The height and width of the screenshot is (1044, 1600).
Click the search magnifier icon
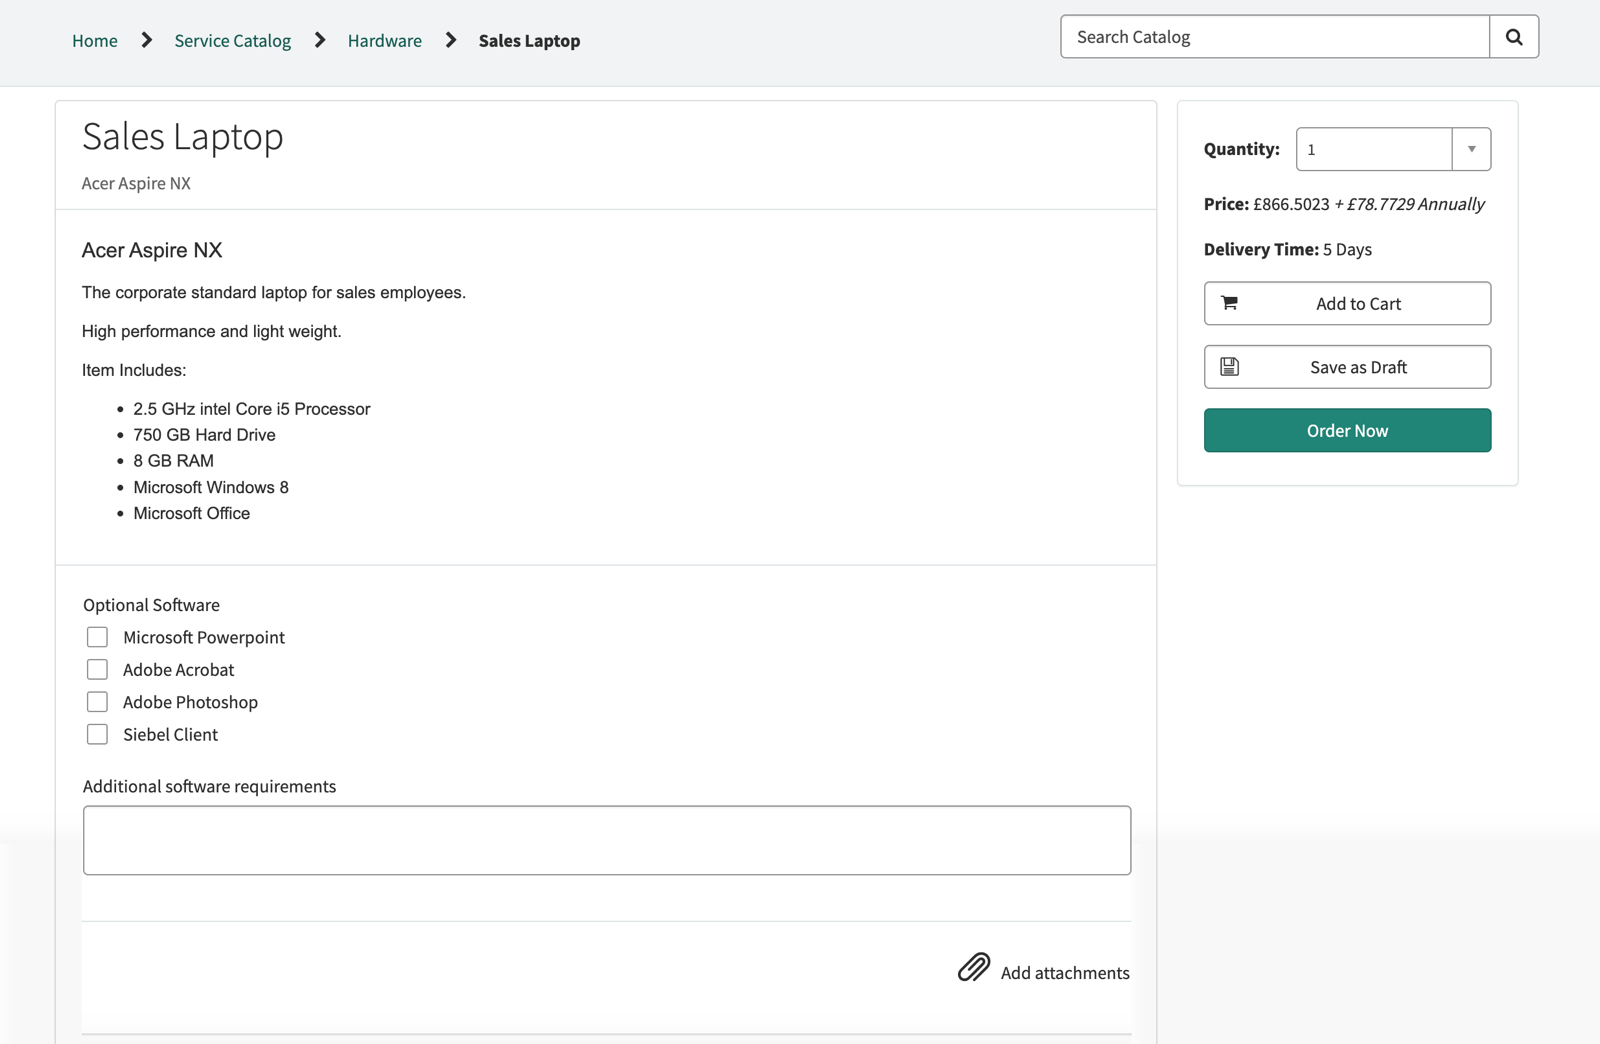[1514, 37]
